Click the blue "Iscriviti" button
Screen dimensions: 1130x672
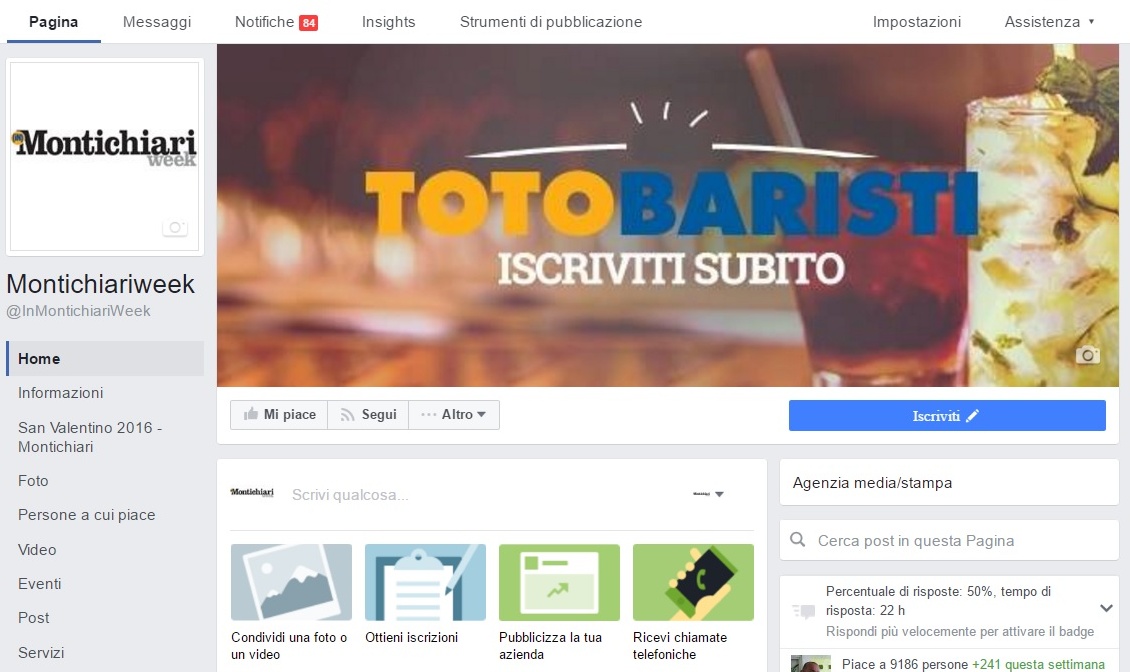947,415
